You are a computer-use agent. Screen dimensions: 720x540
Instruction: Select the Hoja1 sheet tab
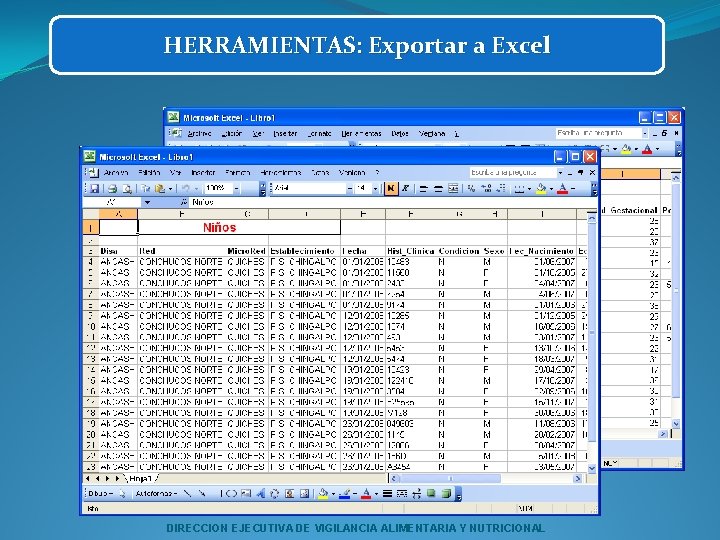[140, 479]
